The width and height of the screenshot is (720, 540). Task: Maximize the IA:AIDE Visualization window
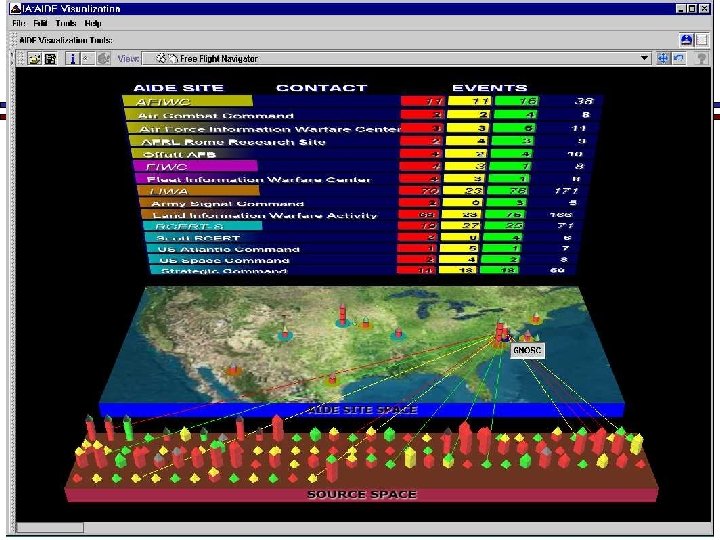click(692, 8)
